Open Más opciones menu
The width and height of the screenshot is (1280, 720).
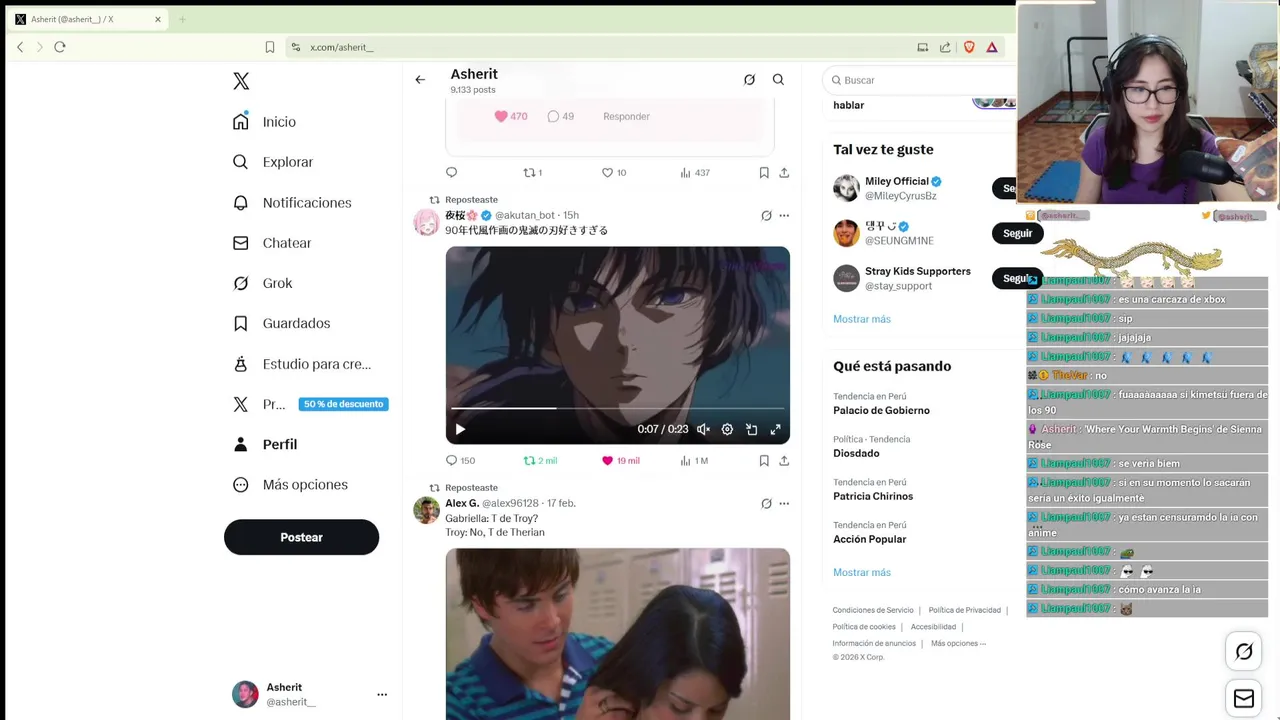pyautogui.click(x=290, y=485)
